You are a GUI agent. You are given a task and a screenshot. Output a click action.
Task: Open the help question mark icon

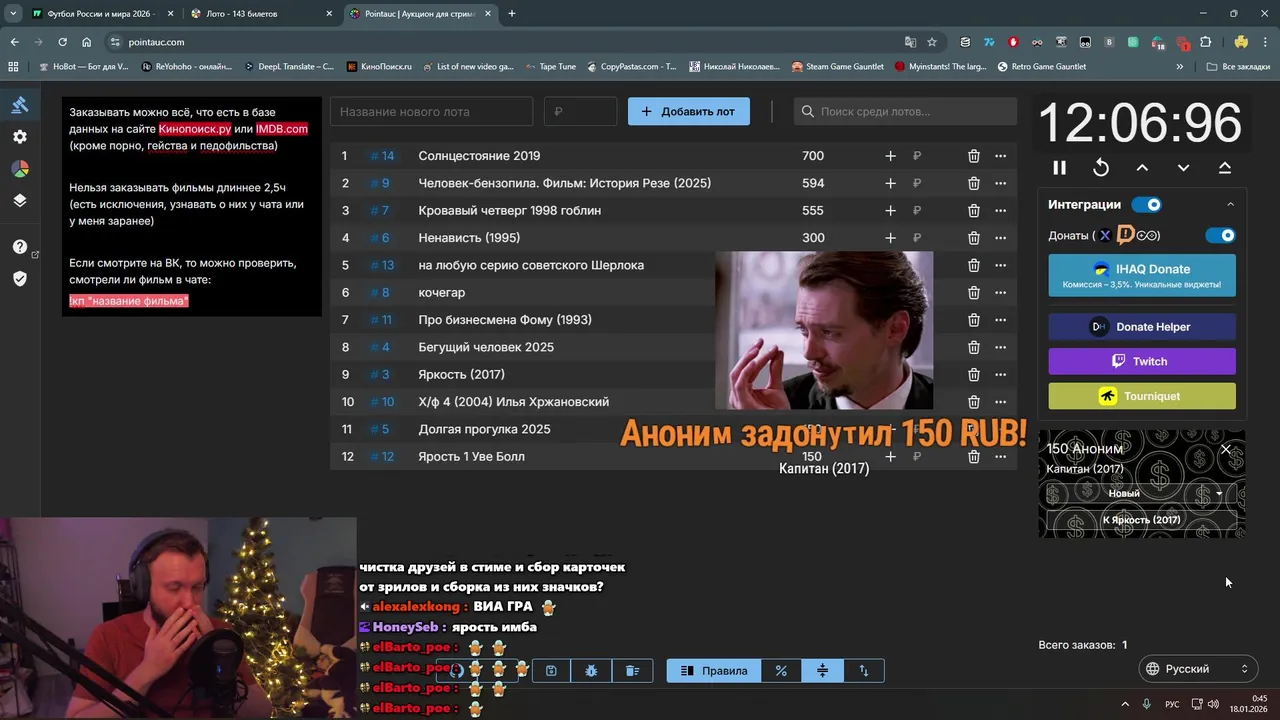click(20, 247)
